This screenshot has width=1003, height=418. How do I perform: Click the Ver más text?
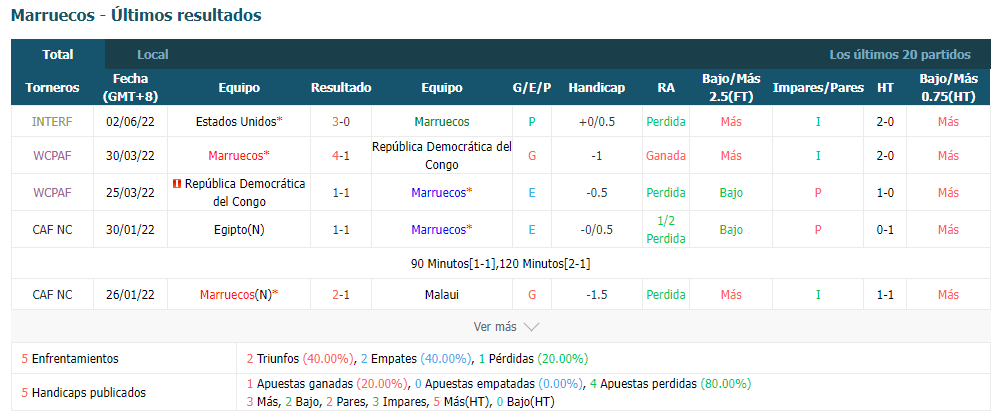pyautogui.click(x=494, y=327)
